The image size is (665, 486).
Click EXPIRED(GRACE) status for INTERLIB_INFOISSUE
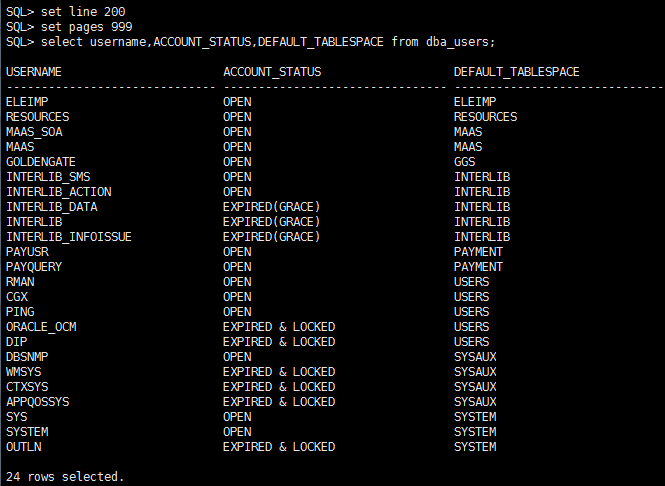(271, 237)
